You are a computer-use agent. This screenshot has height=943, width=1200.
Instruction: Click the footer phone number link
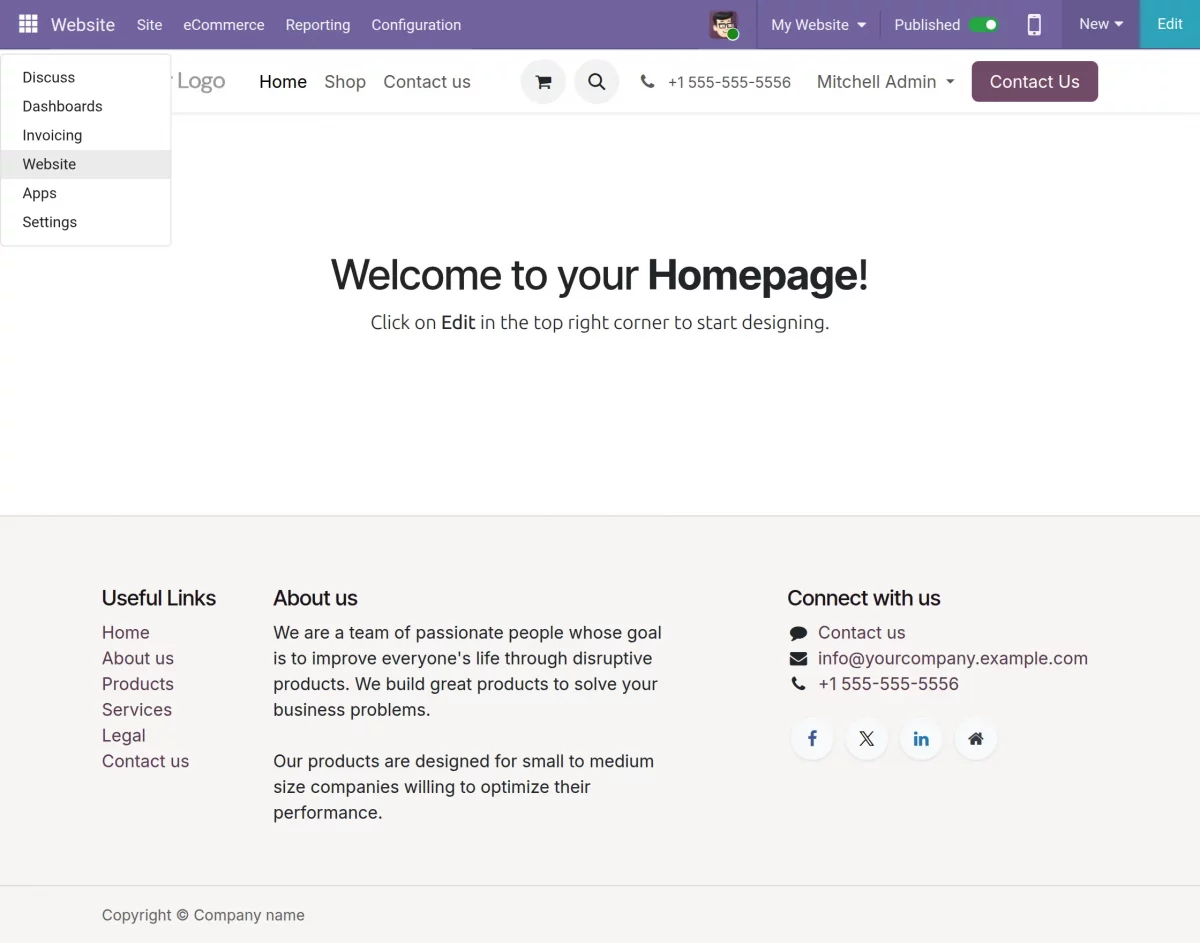pos(888,684)
